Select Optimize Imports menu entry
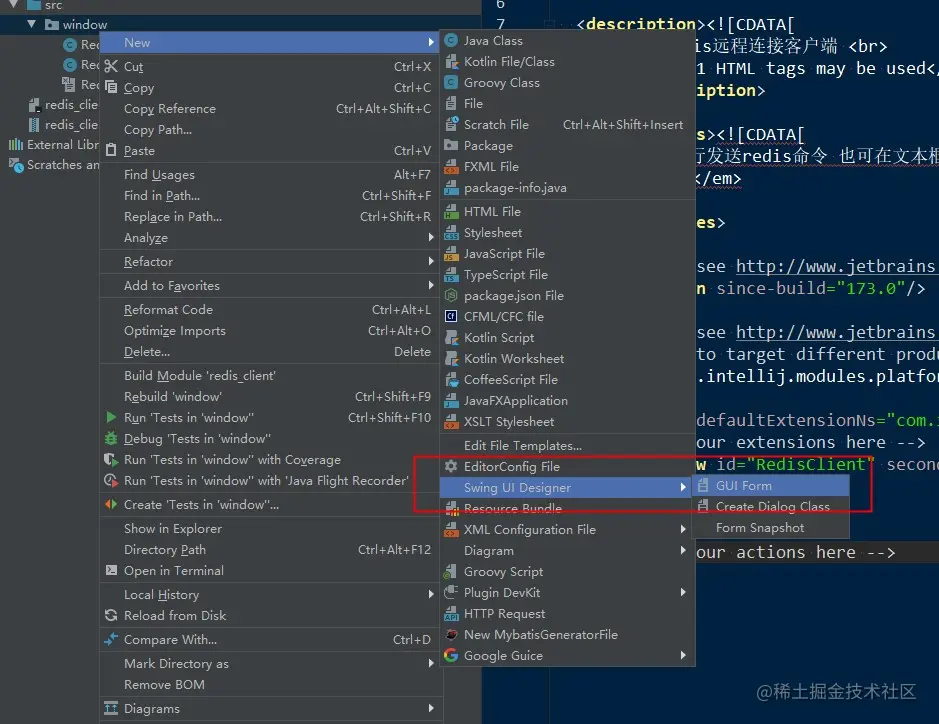This screenshot has width=939, height=724. 270,331
